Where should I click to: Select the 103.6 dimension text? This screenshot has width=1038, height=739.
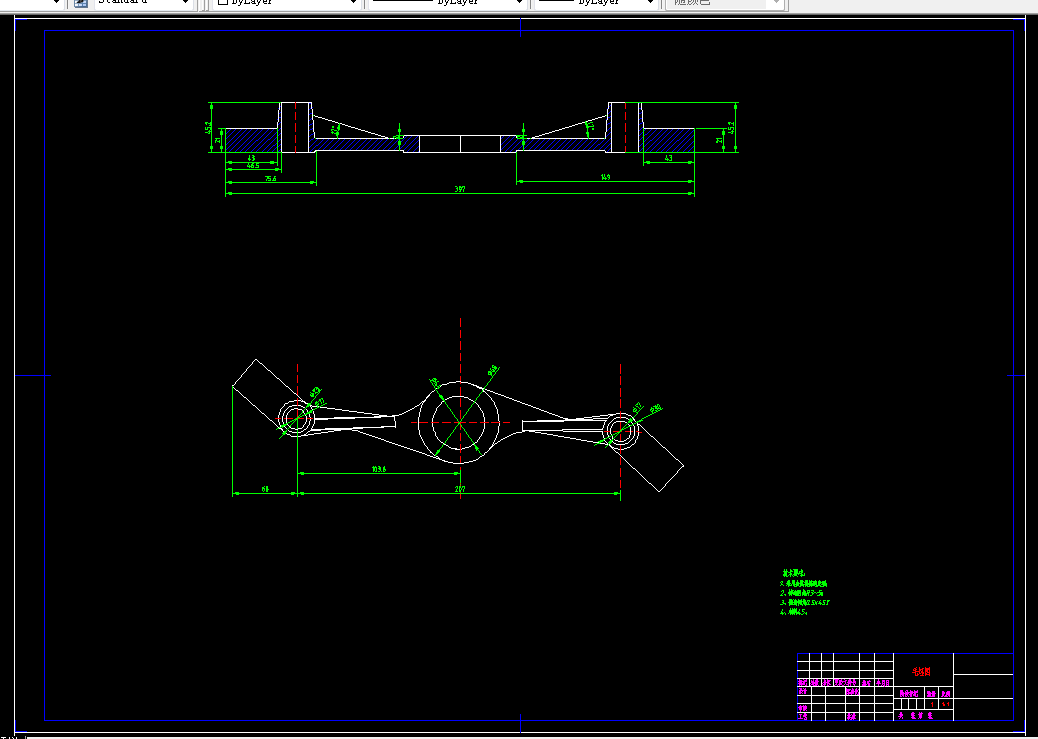coord(379,469)
